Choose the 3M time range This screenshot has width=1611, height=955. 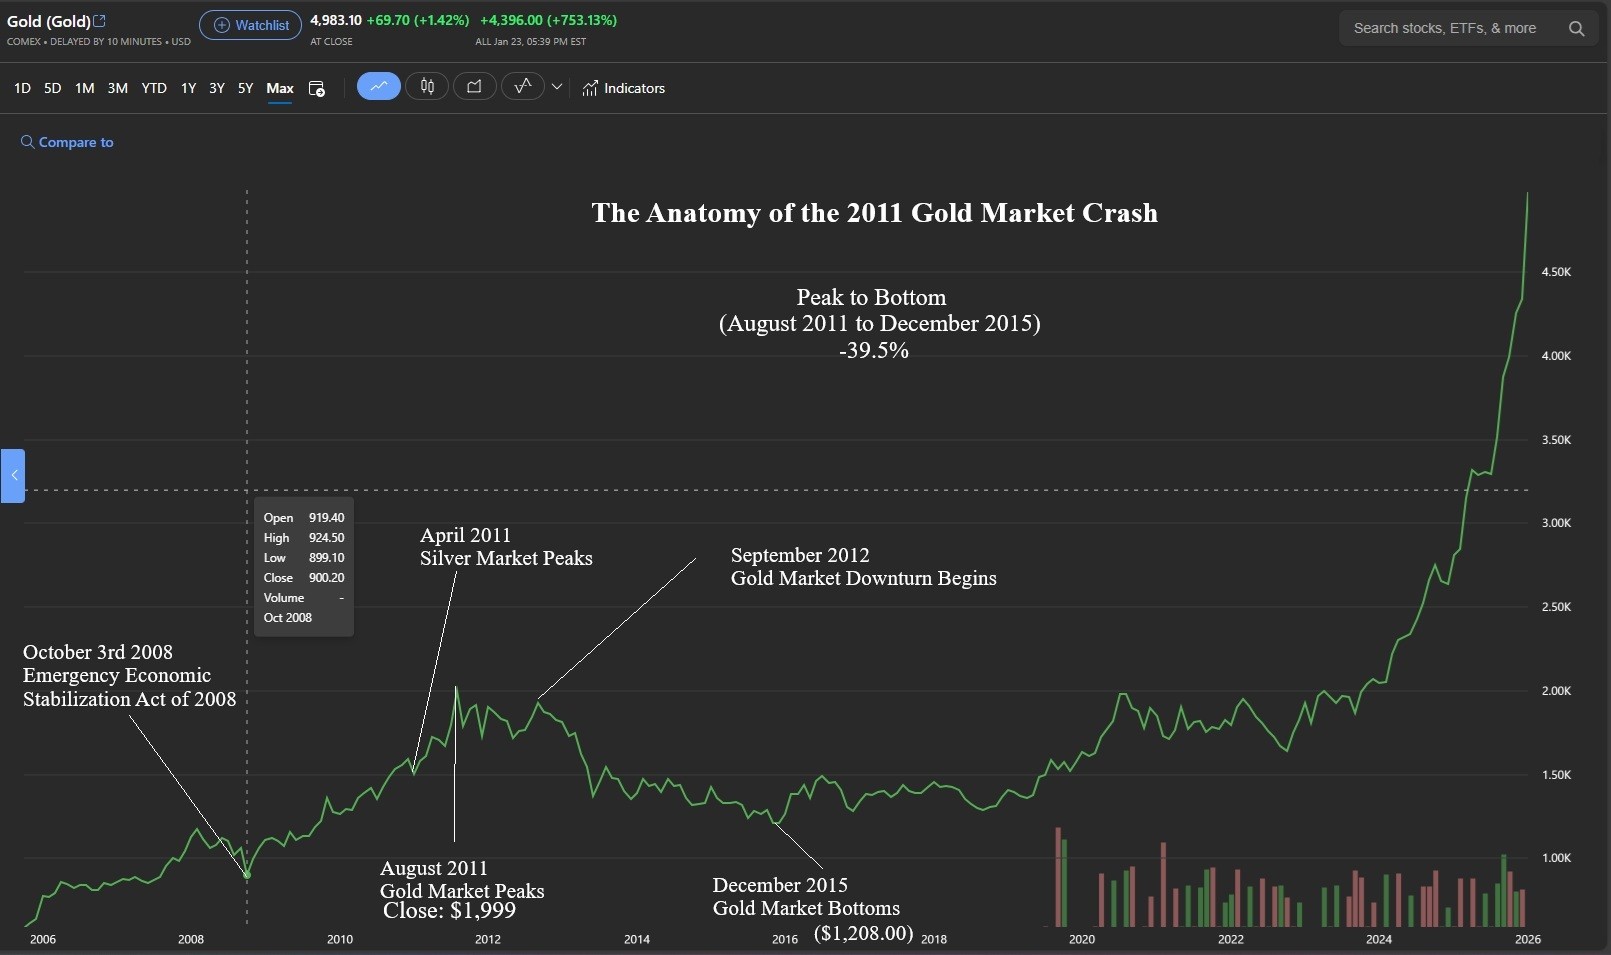[117, 88]
